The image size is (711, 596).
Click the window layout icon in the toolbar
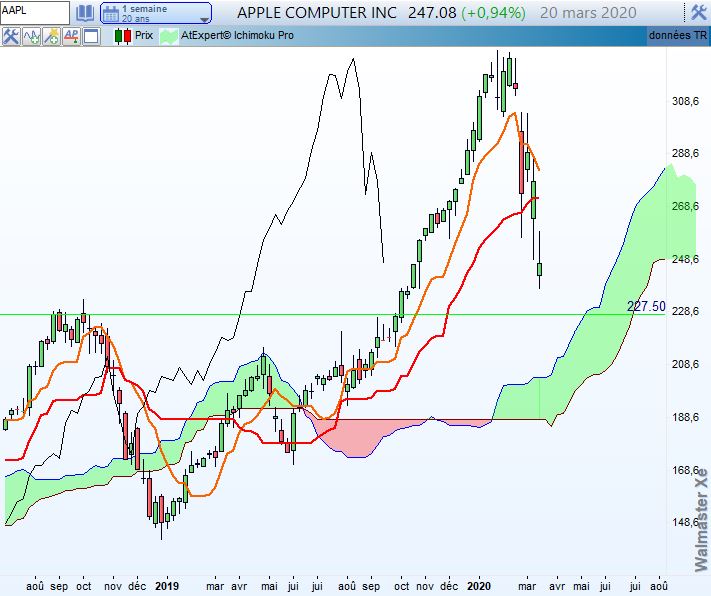[x=91, y=36]
